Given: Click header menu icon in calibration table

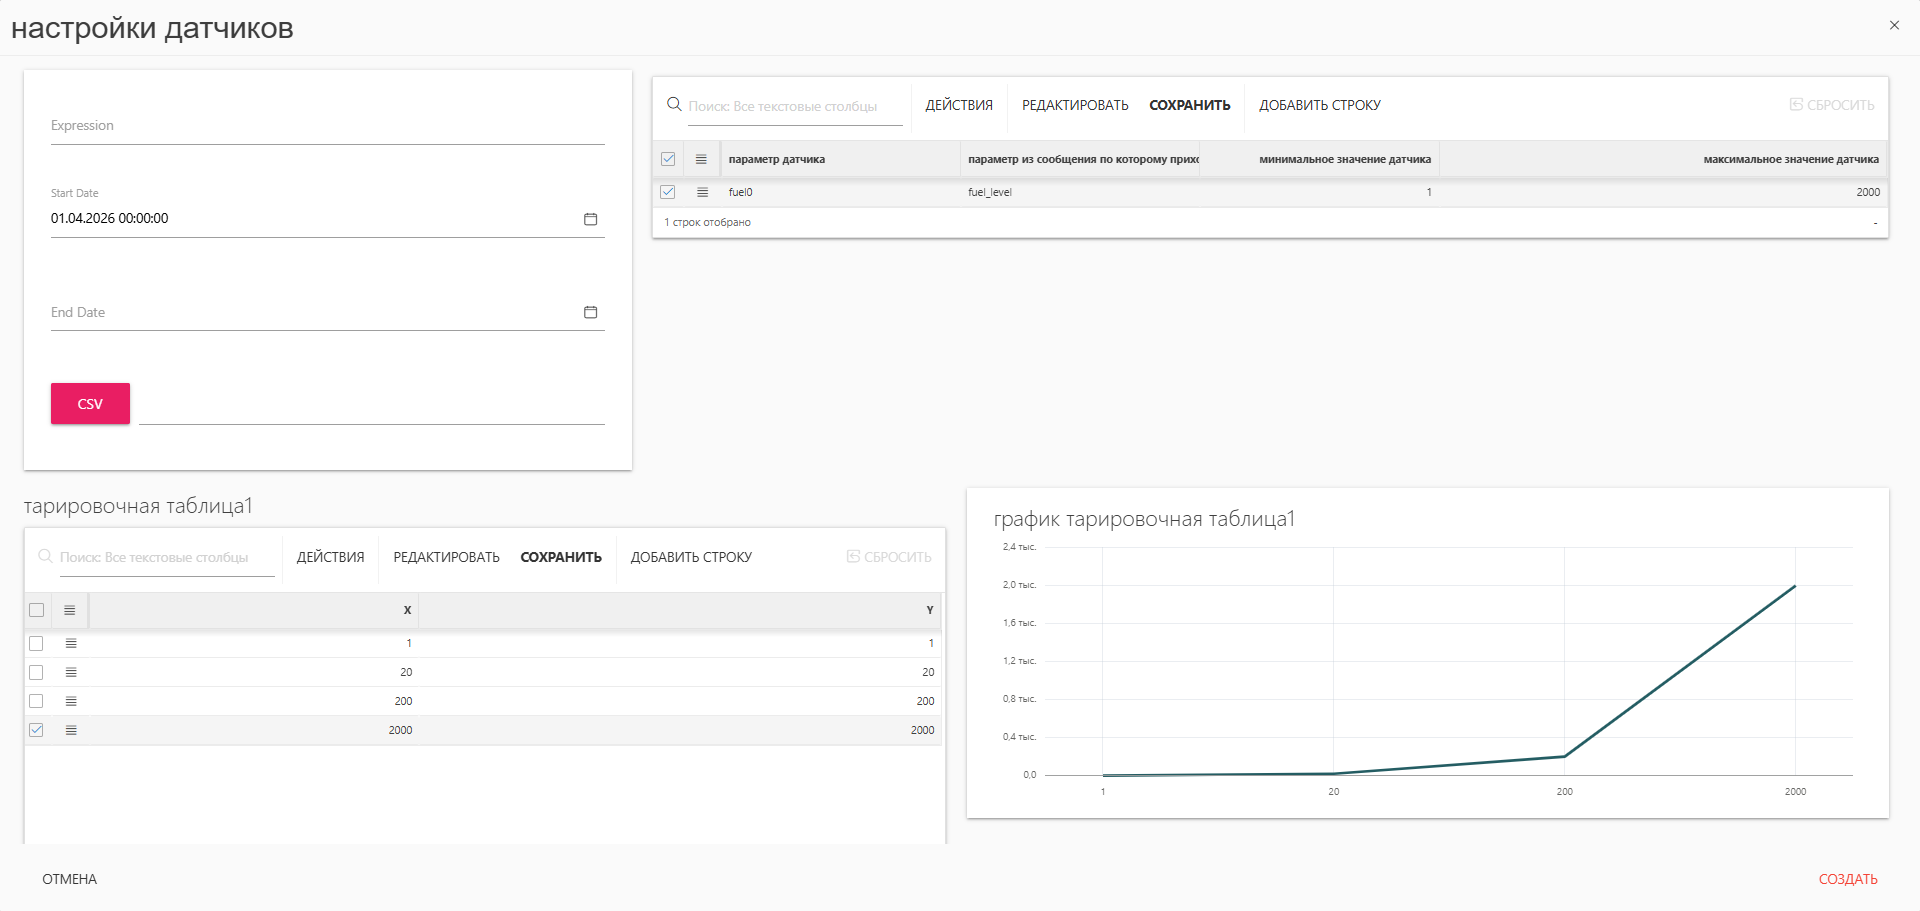Looking at the screenshot, I should [x=70, y=610].
